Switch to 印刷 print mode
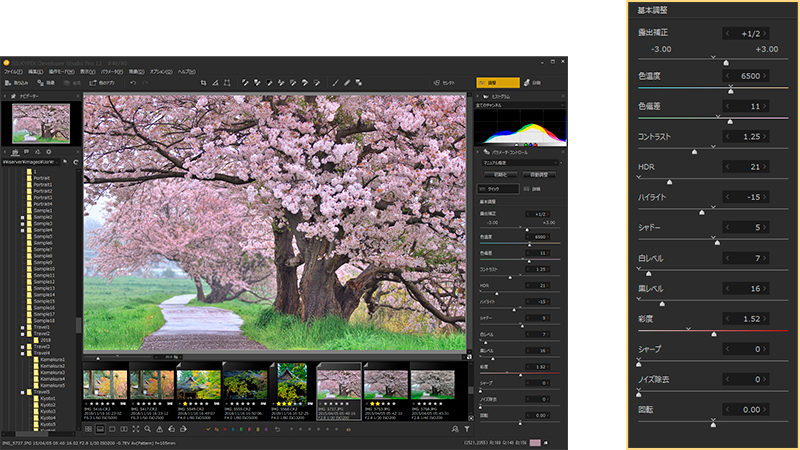The image size is (800, 450). [x=533, y=83]
